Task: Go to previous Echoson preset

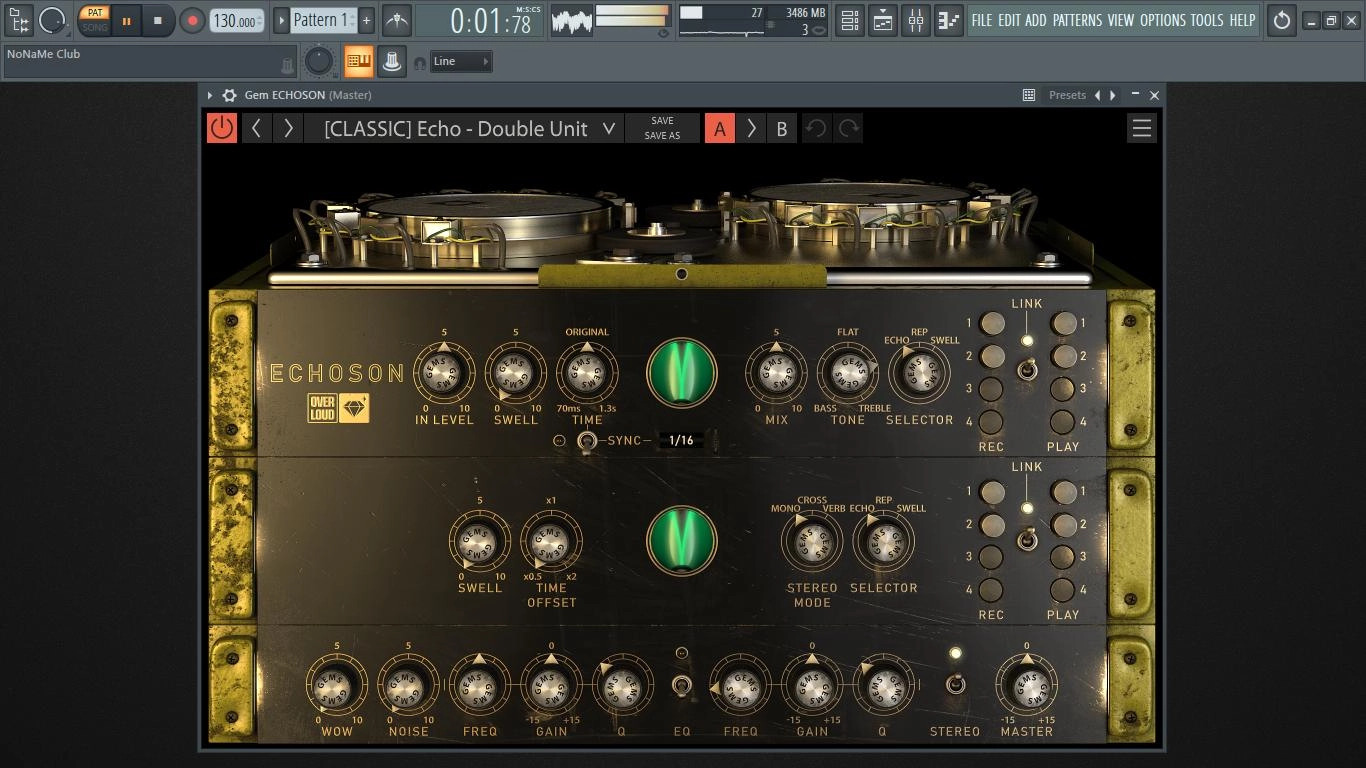Action: (257, 128)
